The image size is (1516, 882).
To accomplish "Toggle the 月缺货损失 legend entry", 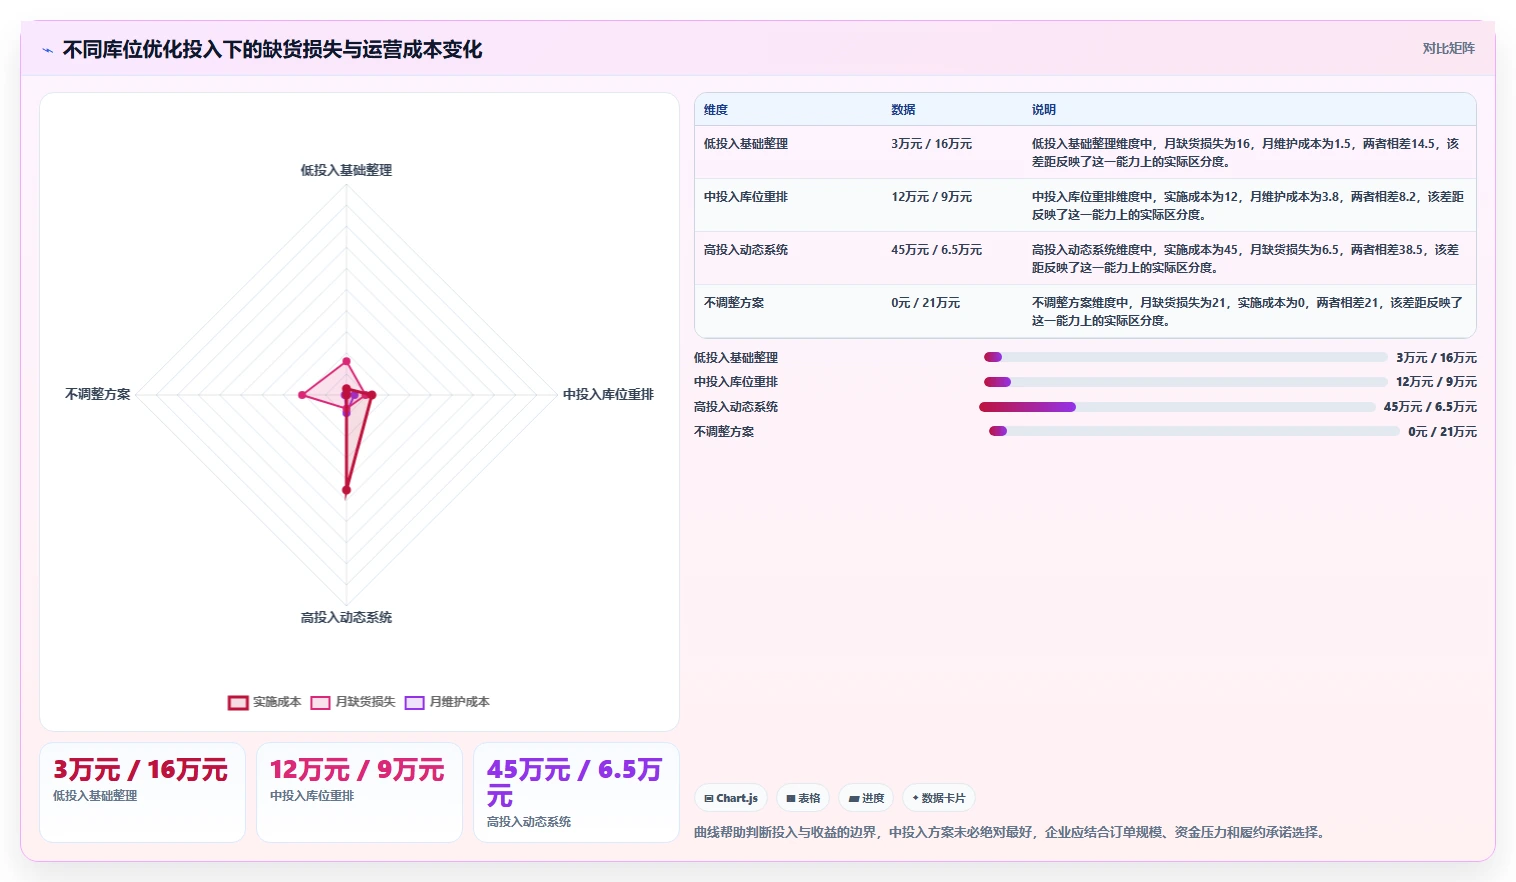I will pyautogui.click(x=353, y=702).
